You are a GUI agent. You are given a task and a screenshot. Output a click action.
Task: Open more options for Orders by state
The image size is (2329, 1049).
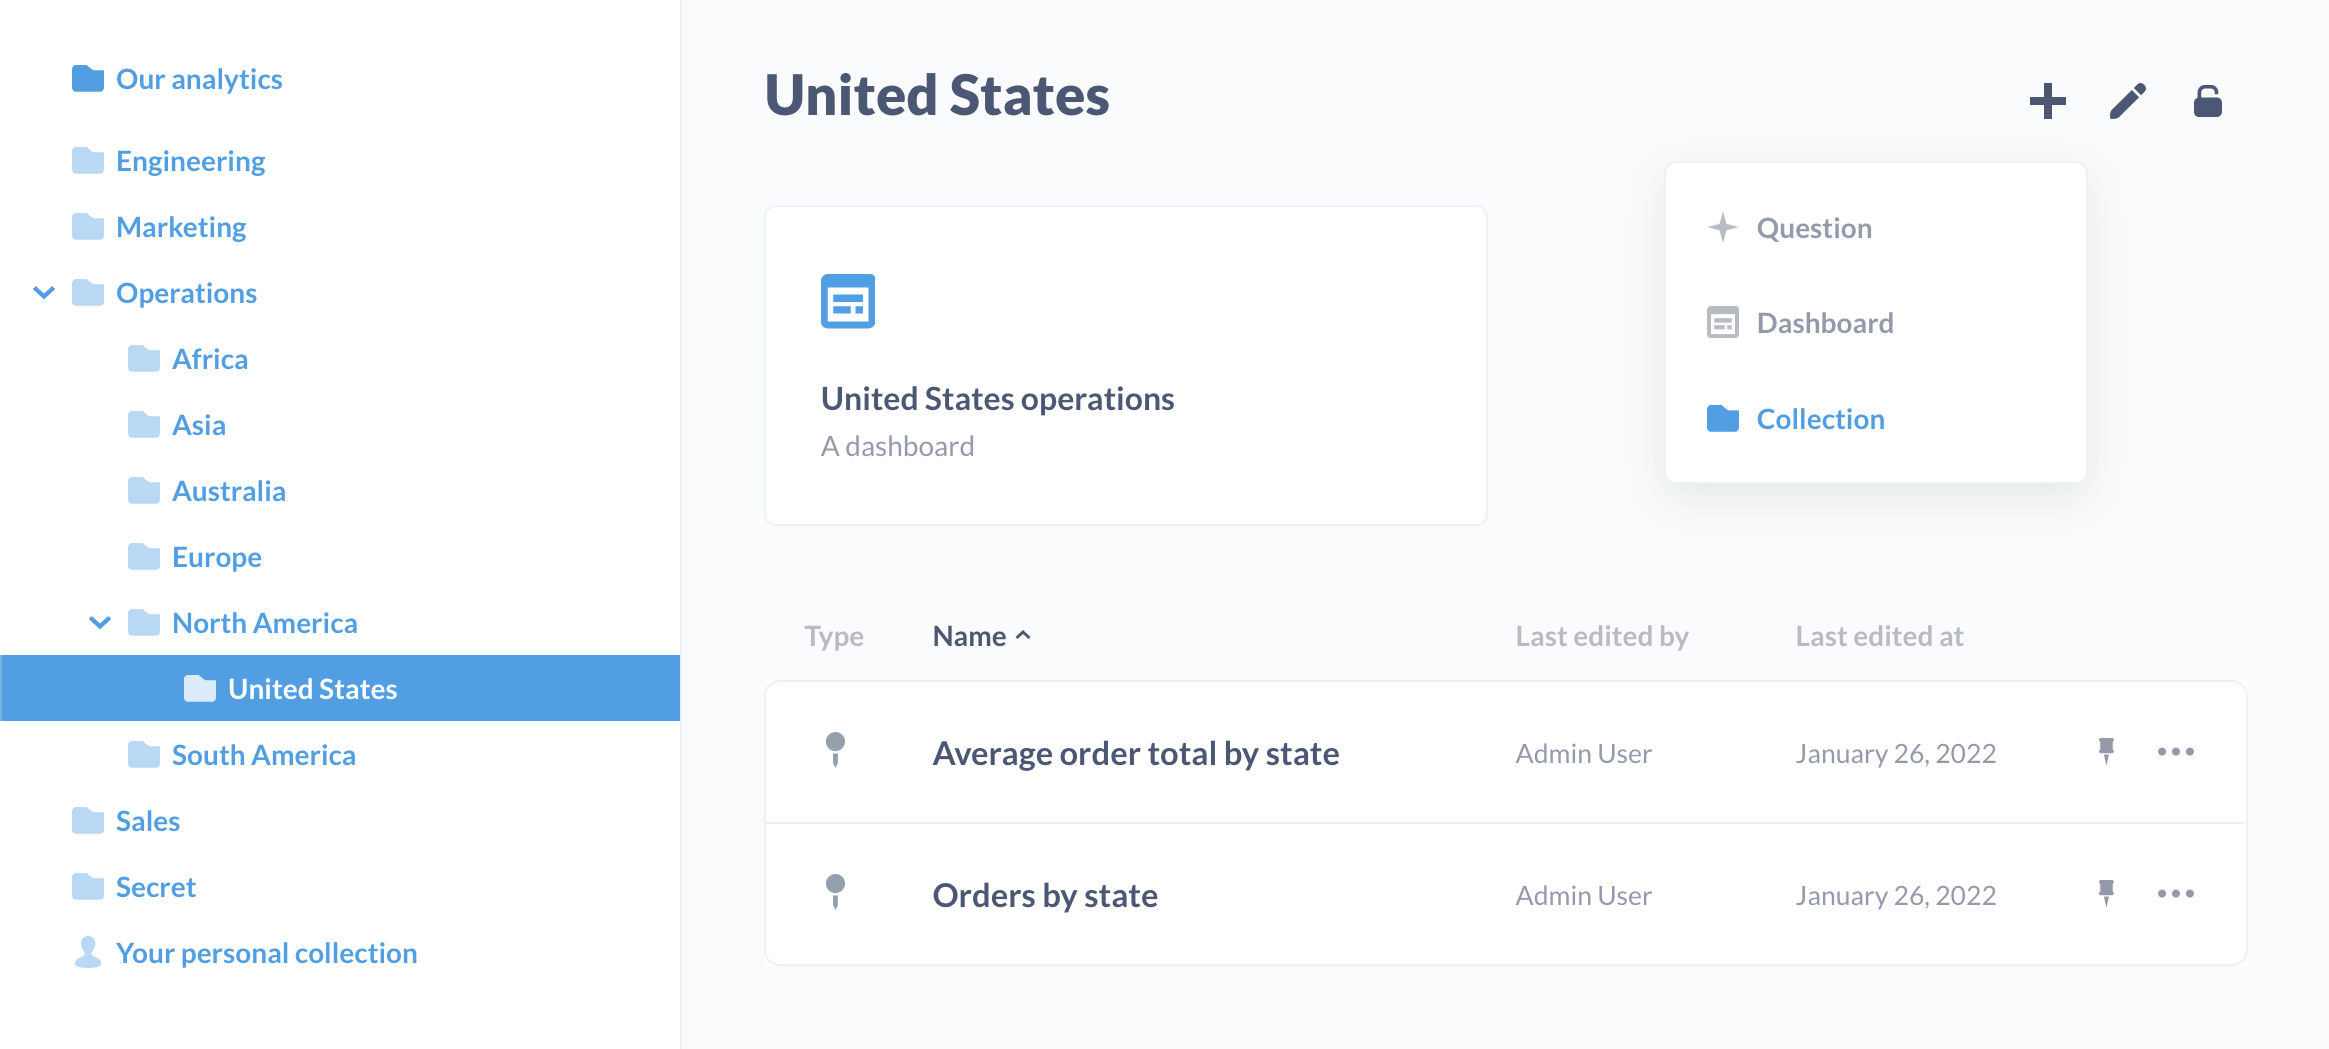[x=2175, y=893]
